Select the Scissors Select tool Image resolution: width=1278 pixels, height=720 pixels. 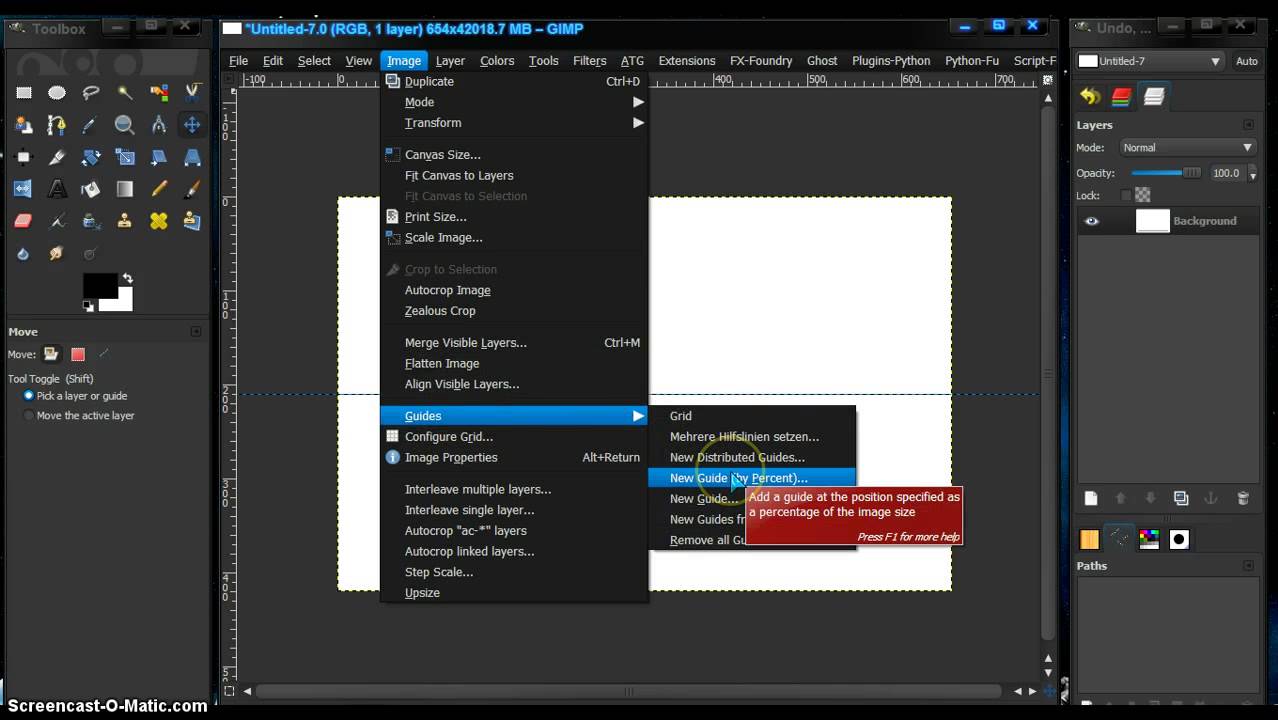192,93
